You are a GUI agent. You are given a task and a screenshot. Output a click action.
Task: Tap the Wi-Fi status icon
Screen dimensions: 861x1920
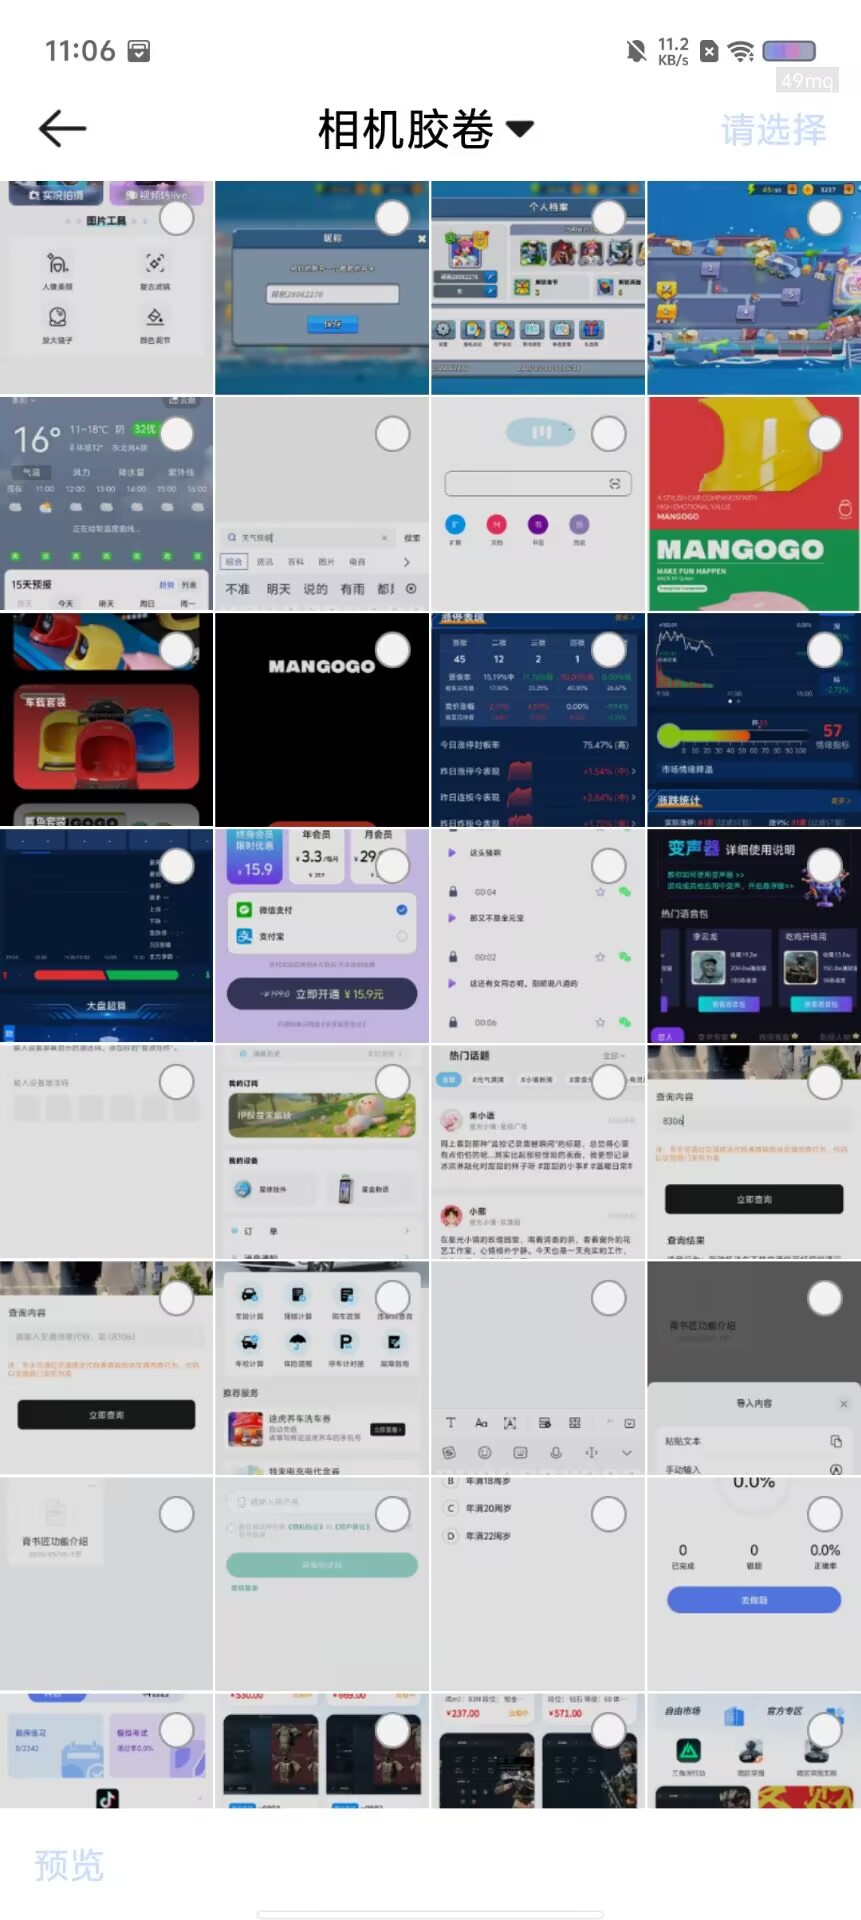click(741, 51)
